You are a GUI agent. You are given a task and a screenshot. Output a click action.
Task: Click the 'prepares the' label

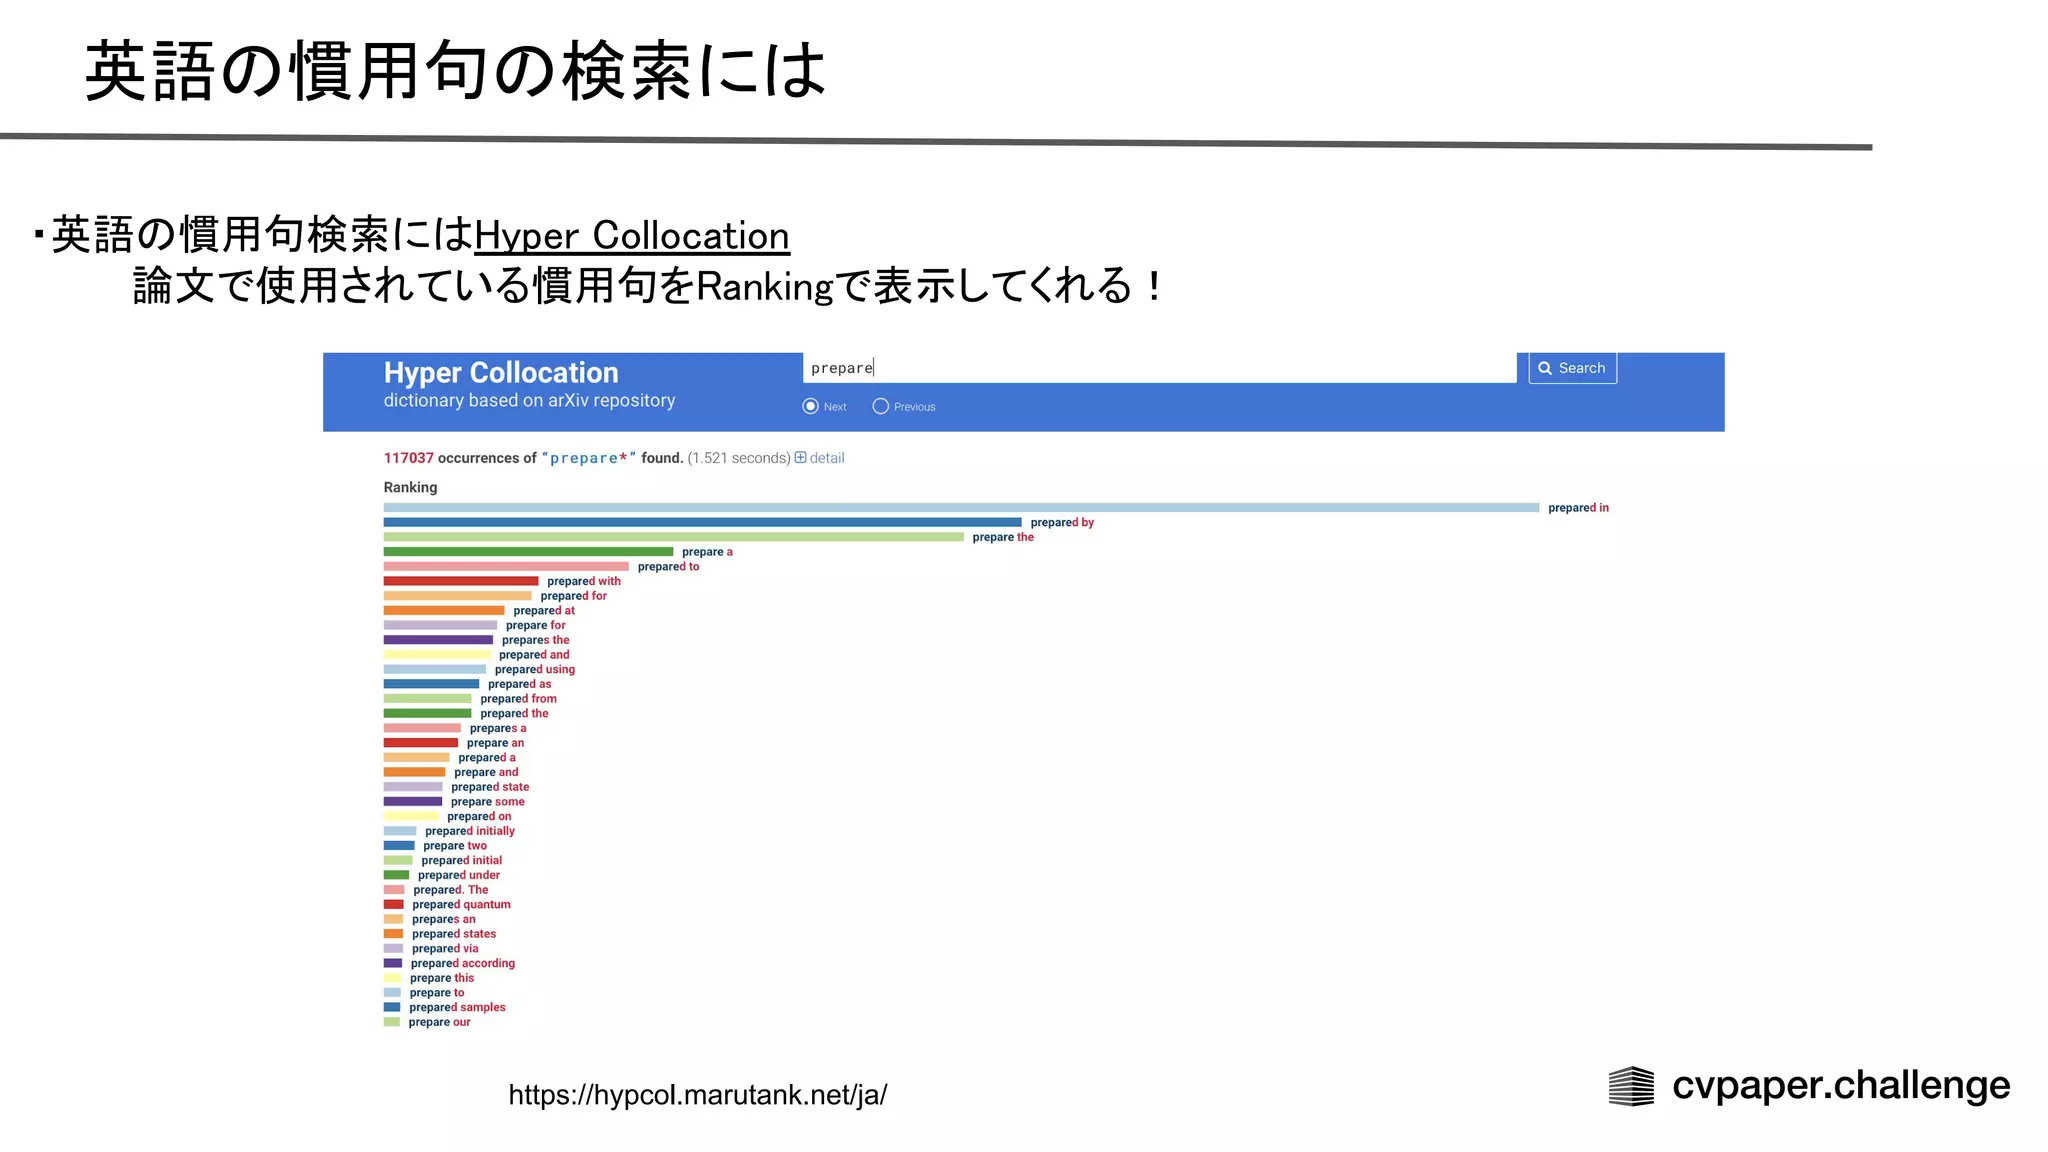tap(535, 640)
